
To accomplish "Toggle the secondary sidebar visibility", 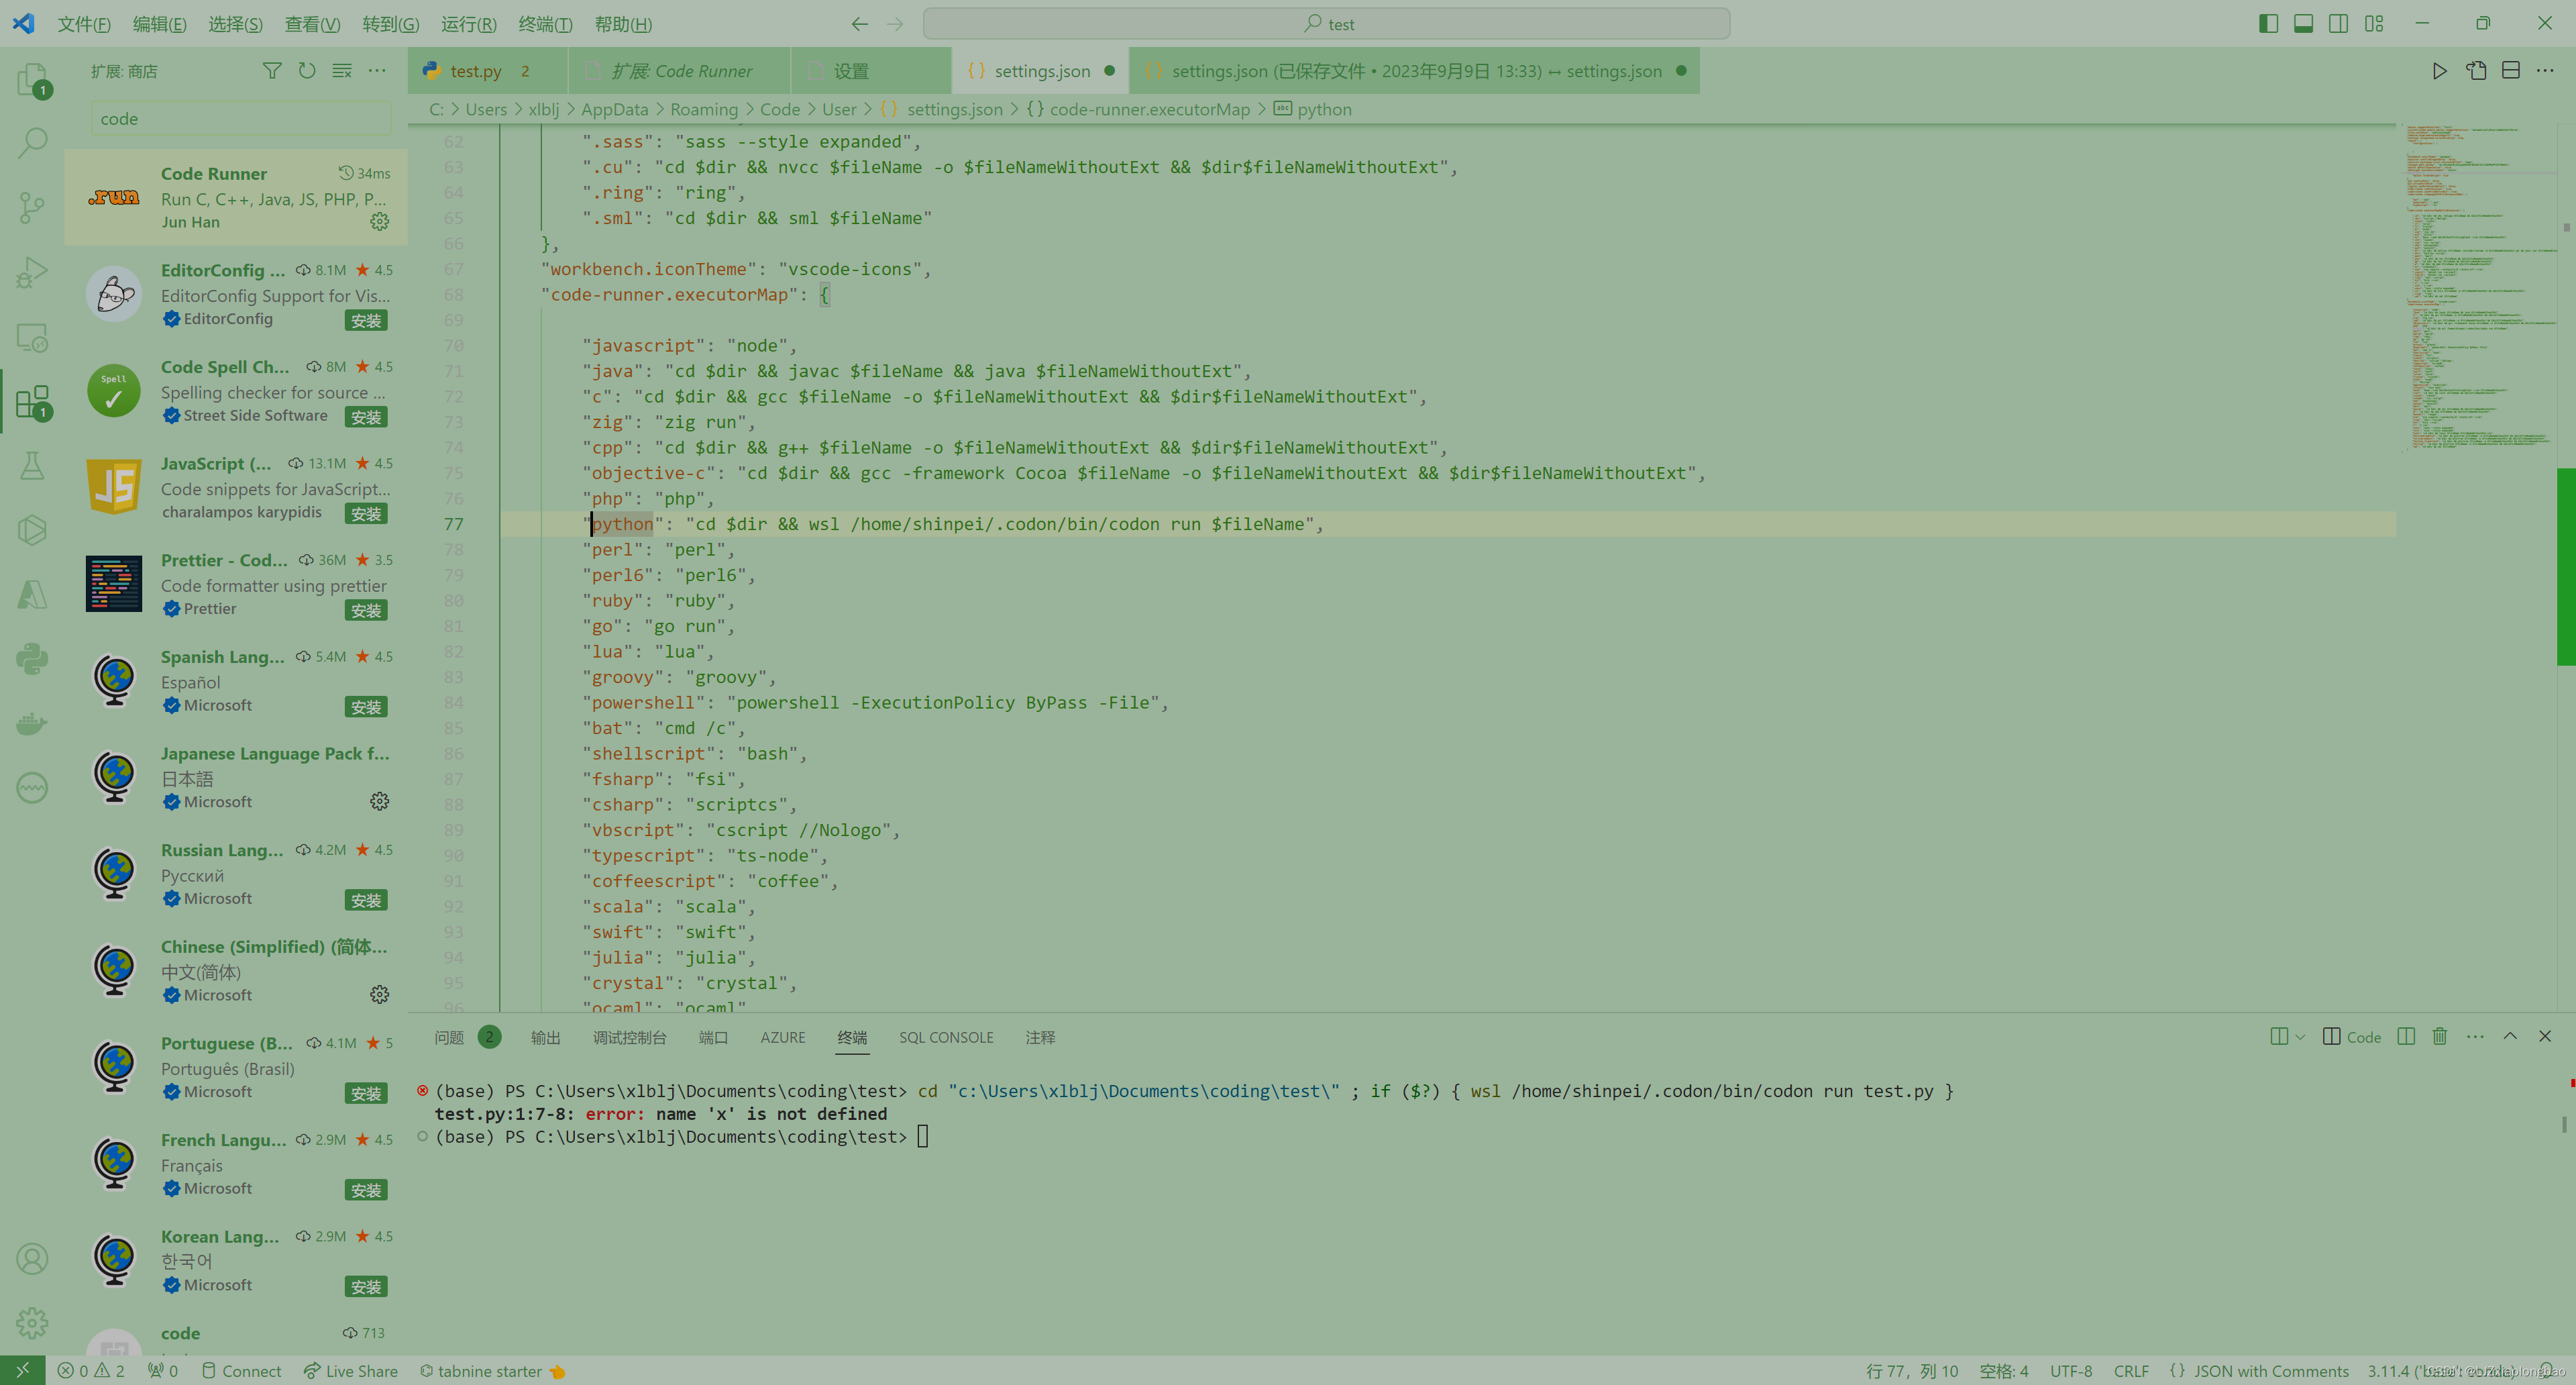I will pos(2339,22).
